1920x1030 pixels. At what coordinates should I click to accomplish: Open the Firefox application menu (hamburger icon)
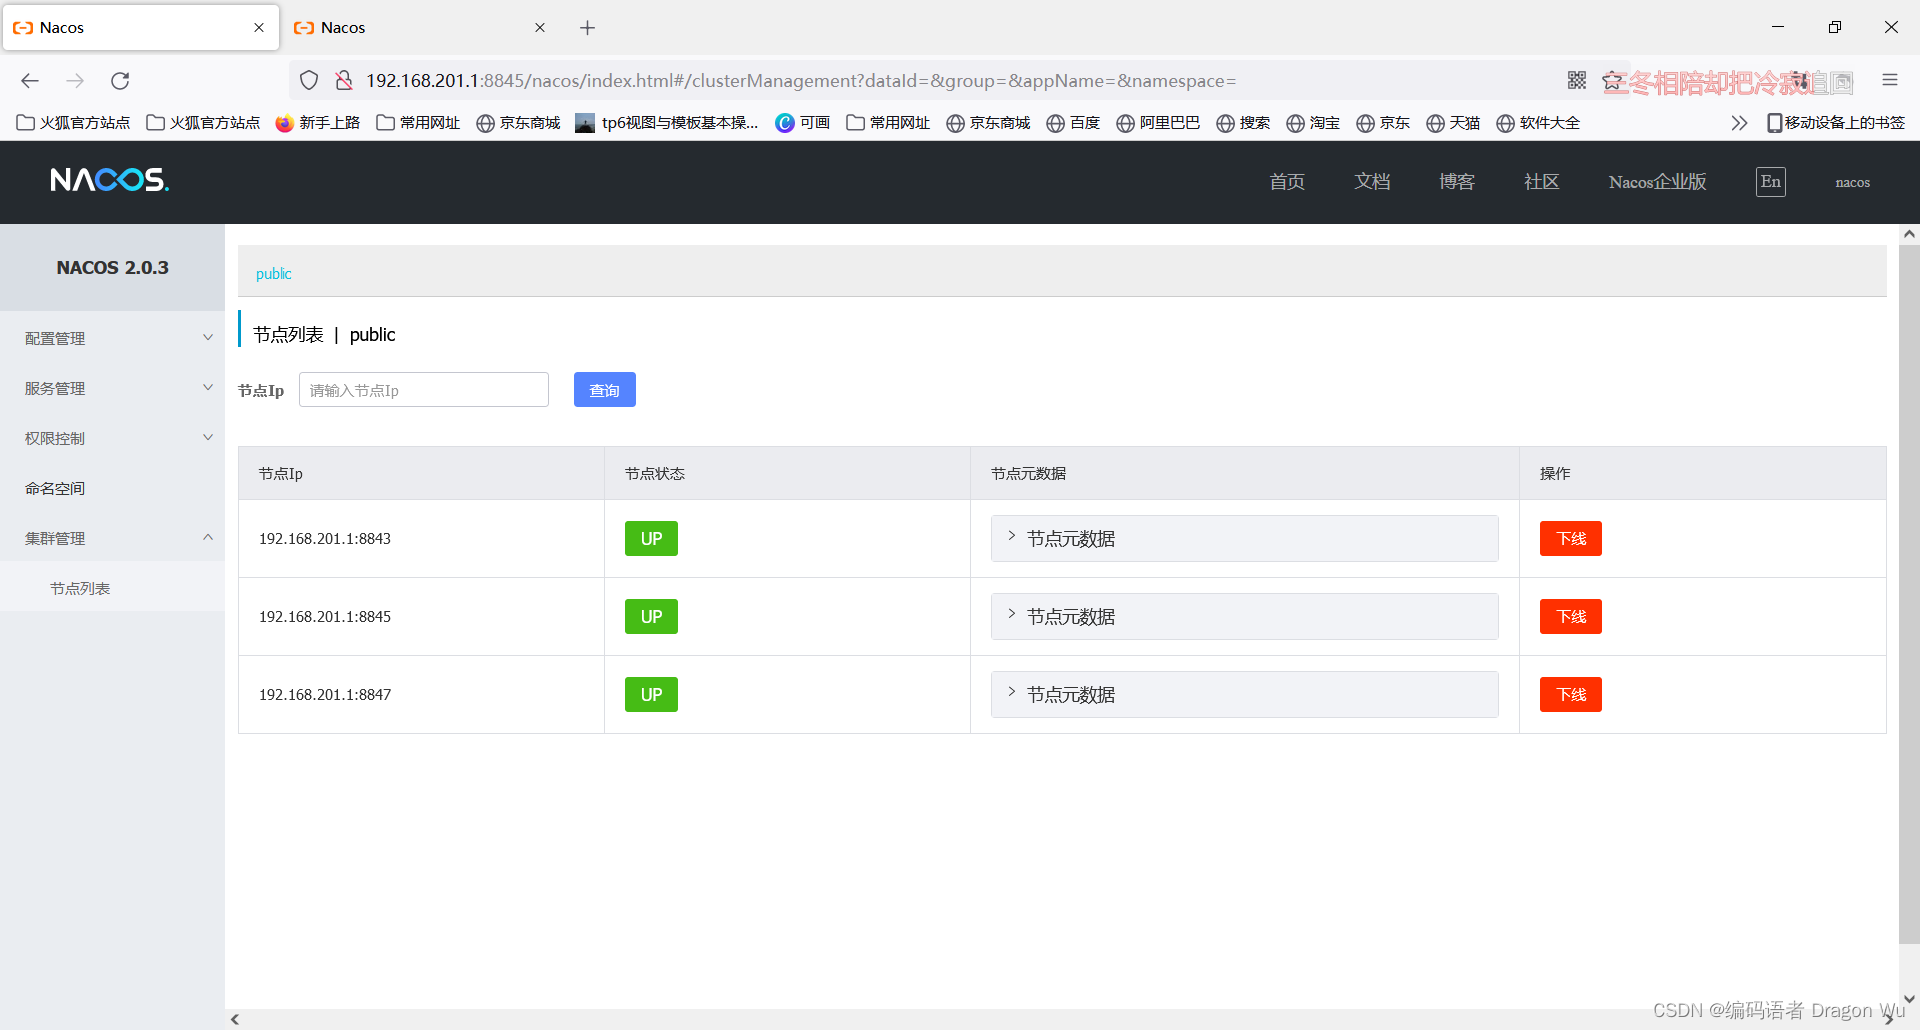click(1890, 81)
